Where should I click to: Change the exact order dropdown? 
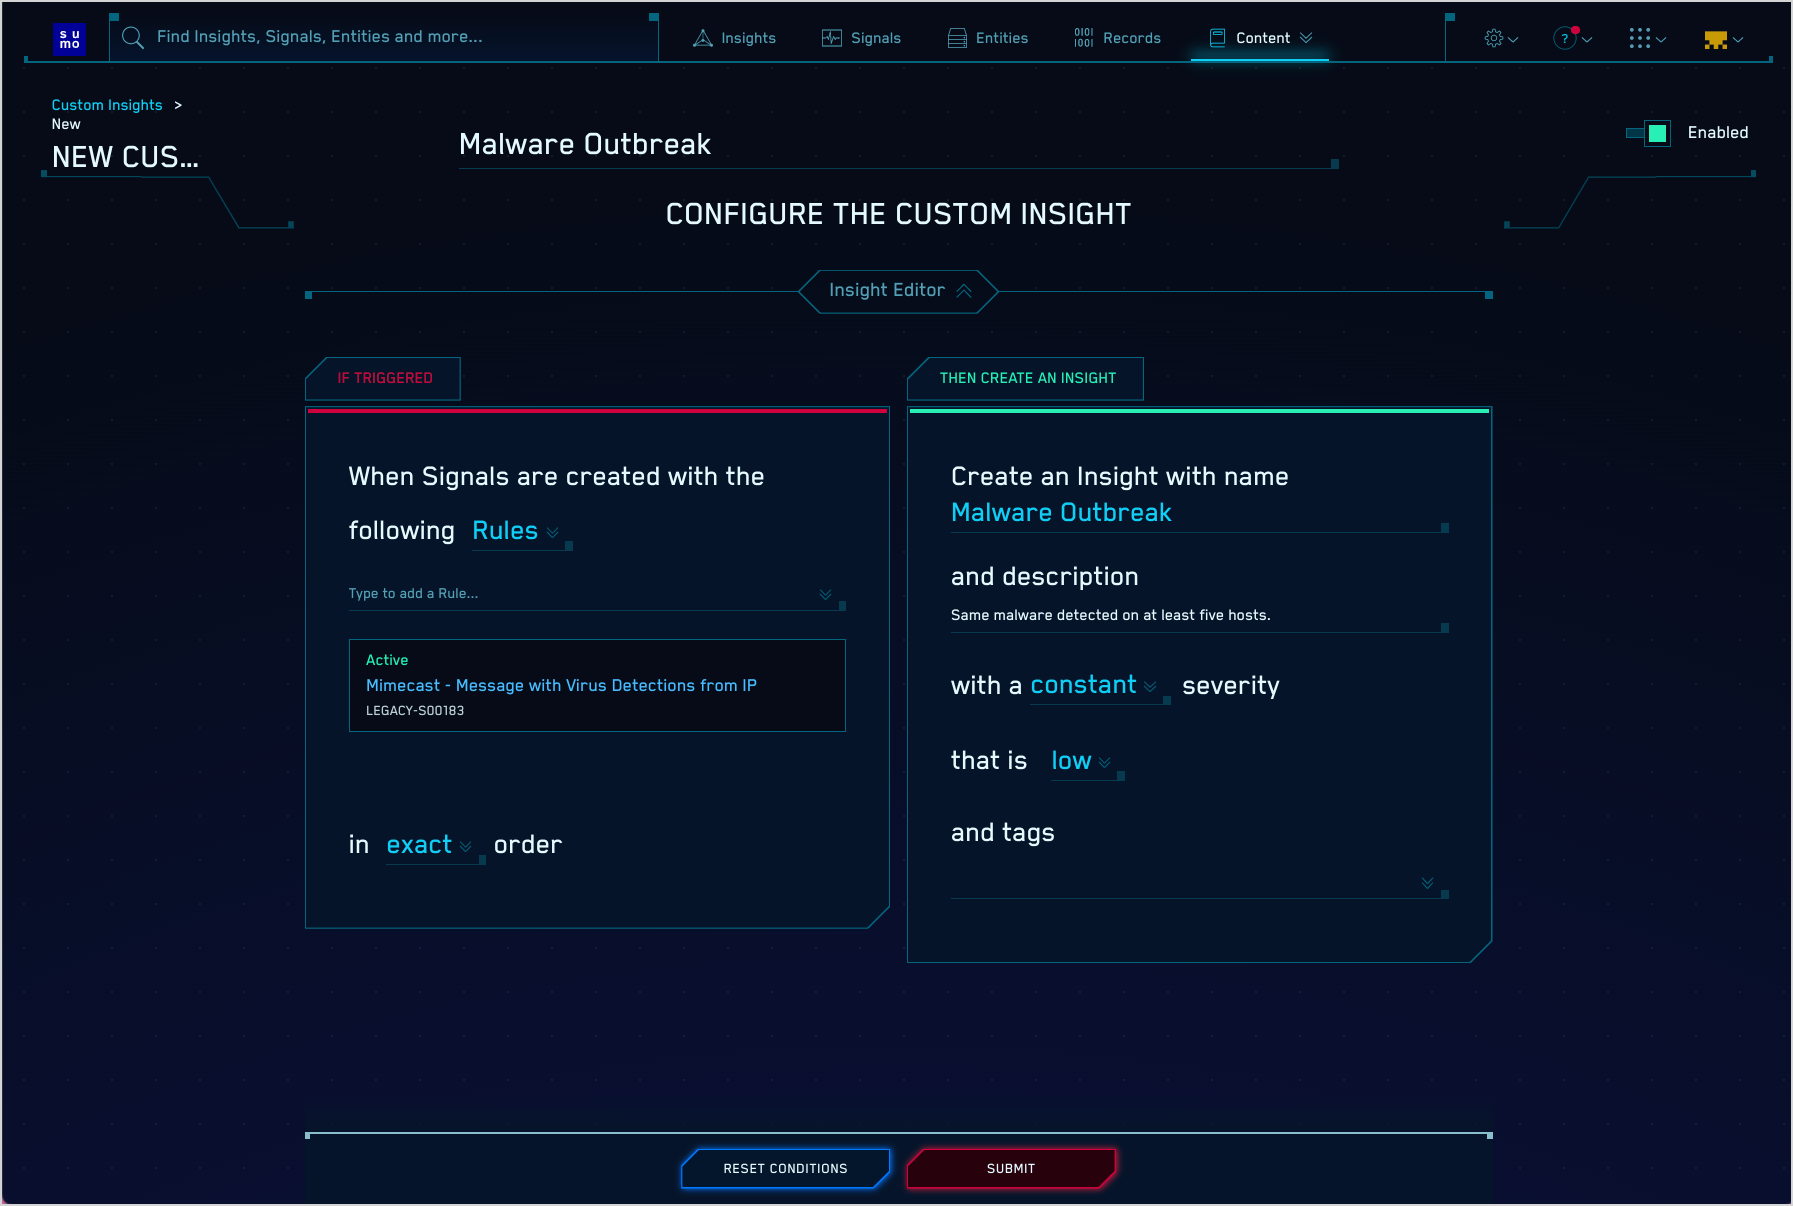click(x=428, y=845)
